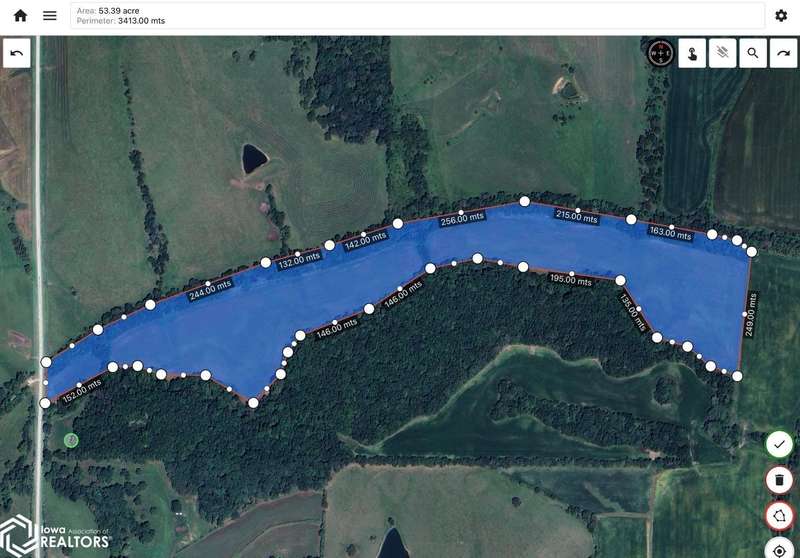The height and width of the screenshot is (558, 800).
Task: Click the 152.00 mts segment label
Action: pos(82,391)
